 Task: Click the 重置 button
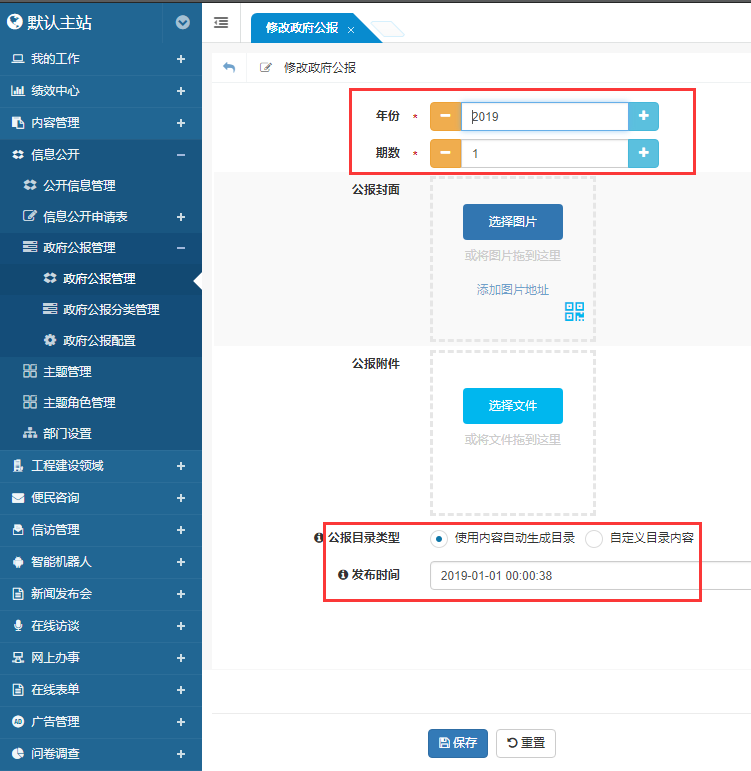coord(525,743)
